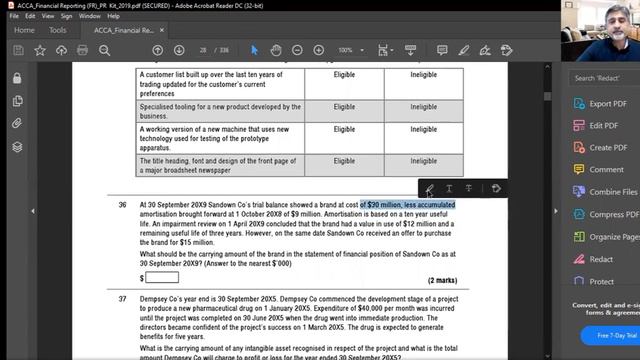Viewport: 640px width, 360px height.
Task: Open the Sign menu
Action: point(66,16)
